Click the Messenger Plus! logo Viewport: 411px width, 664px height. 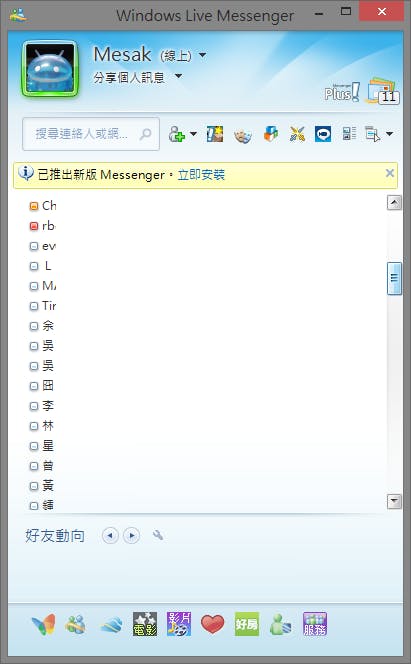[342, 92]
